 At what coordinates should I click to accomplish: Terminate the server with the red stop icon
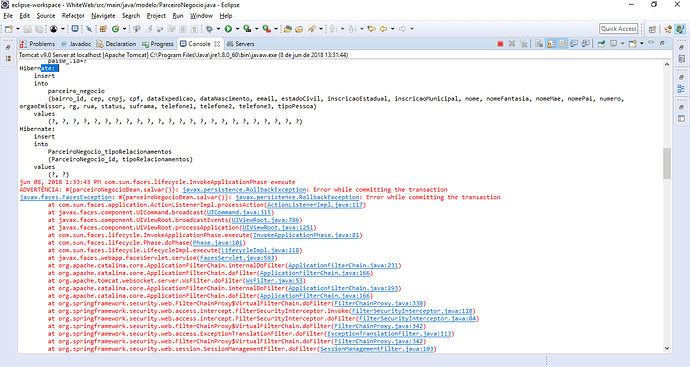point(500,44)
